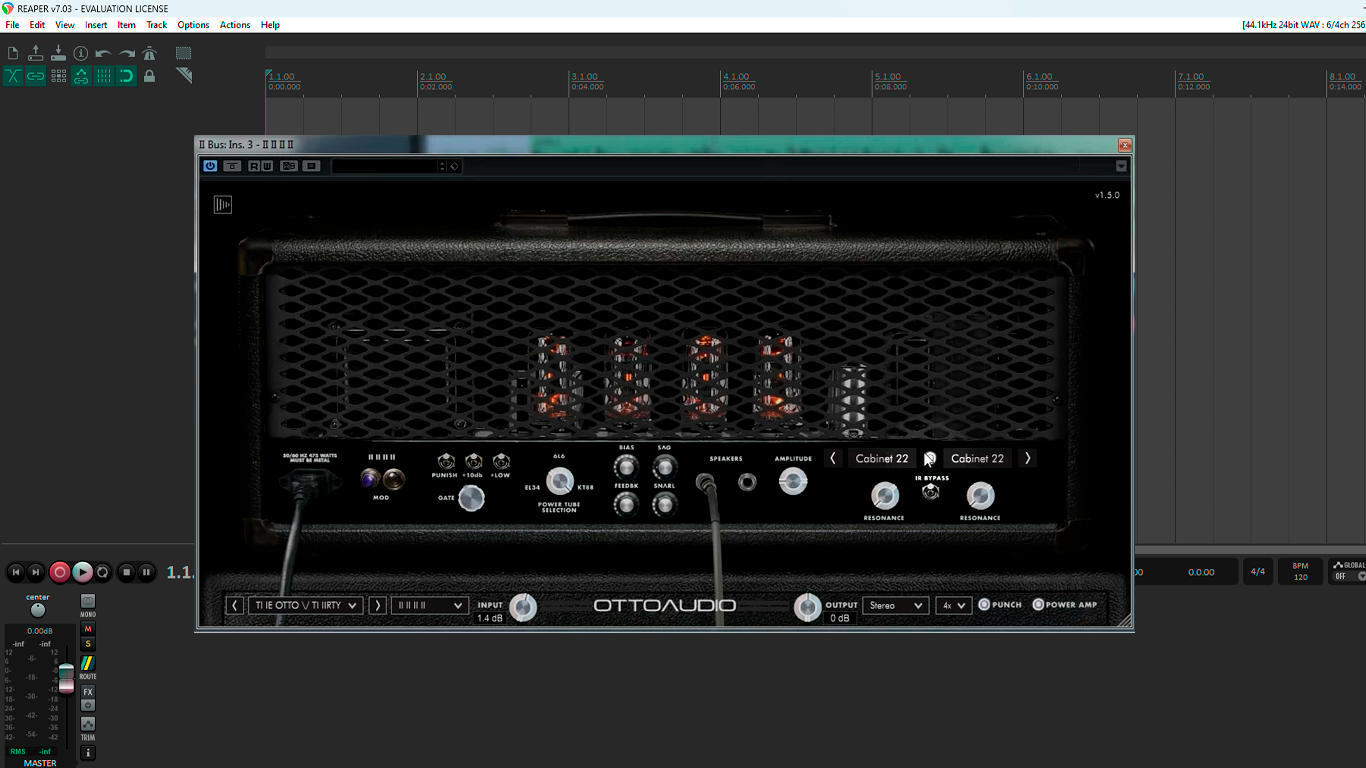Click the dashed marquee selection icon
This screenshot has height=768, width=1366.
click(184, 53)
